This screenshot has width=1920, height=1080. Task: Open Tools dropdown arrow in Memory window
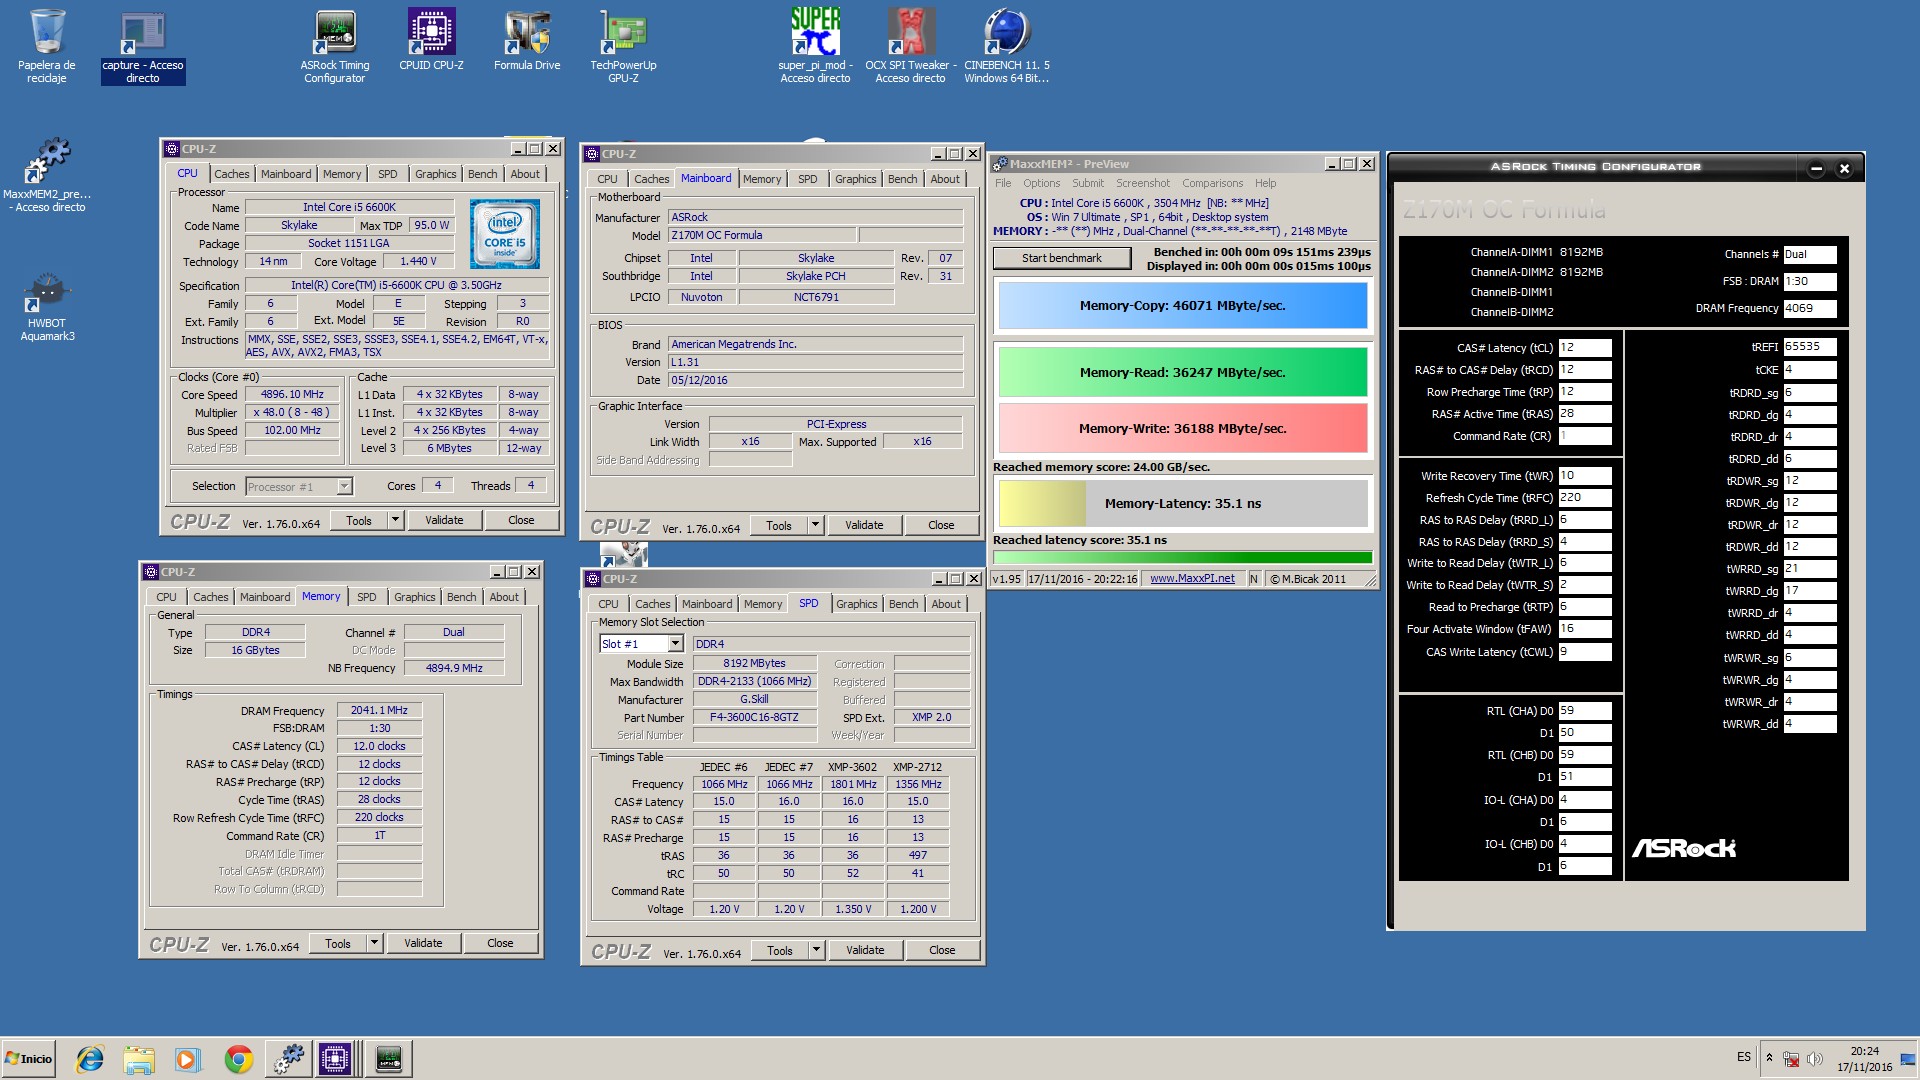[374, 943]
